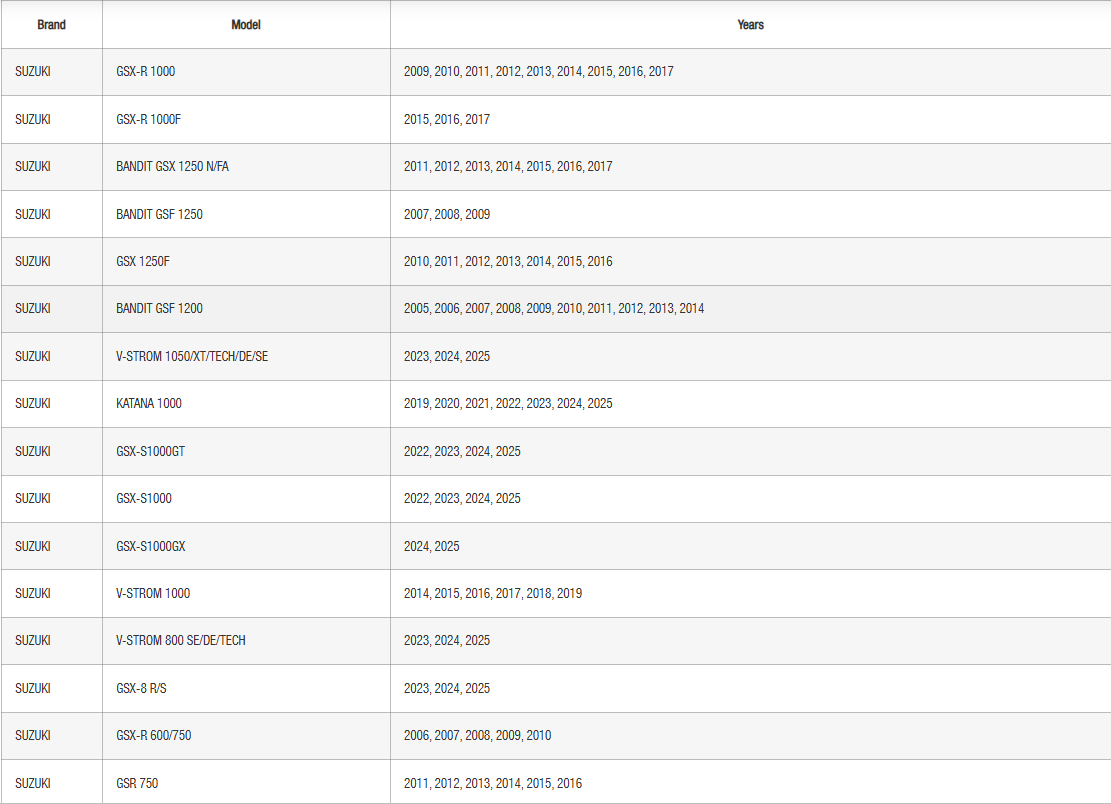Click the KATANA 1000 model cell
Image resolution: width=1111 pixels, height=804 pixels.
[x=149, y=403]
